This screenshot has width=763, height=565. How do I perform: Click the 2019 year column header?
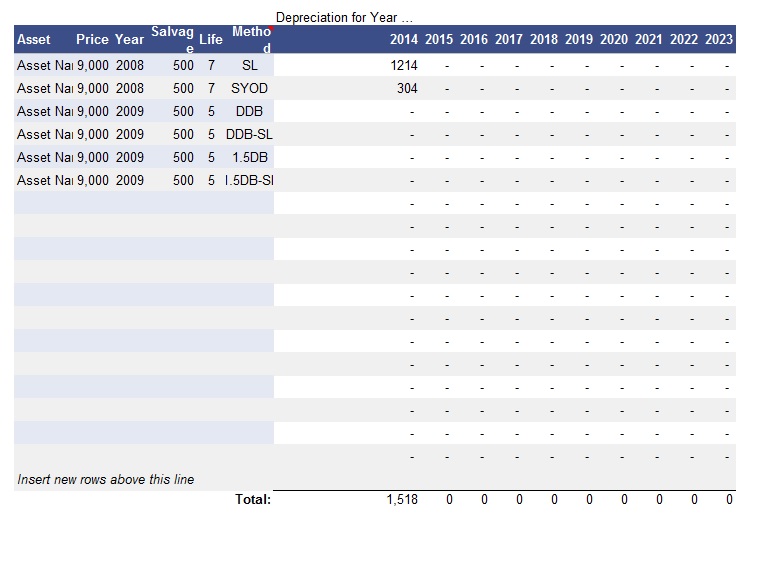tap(579, 39)
